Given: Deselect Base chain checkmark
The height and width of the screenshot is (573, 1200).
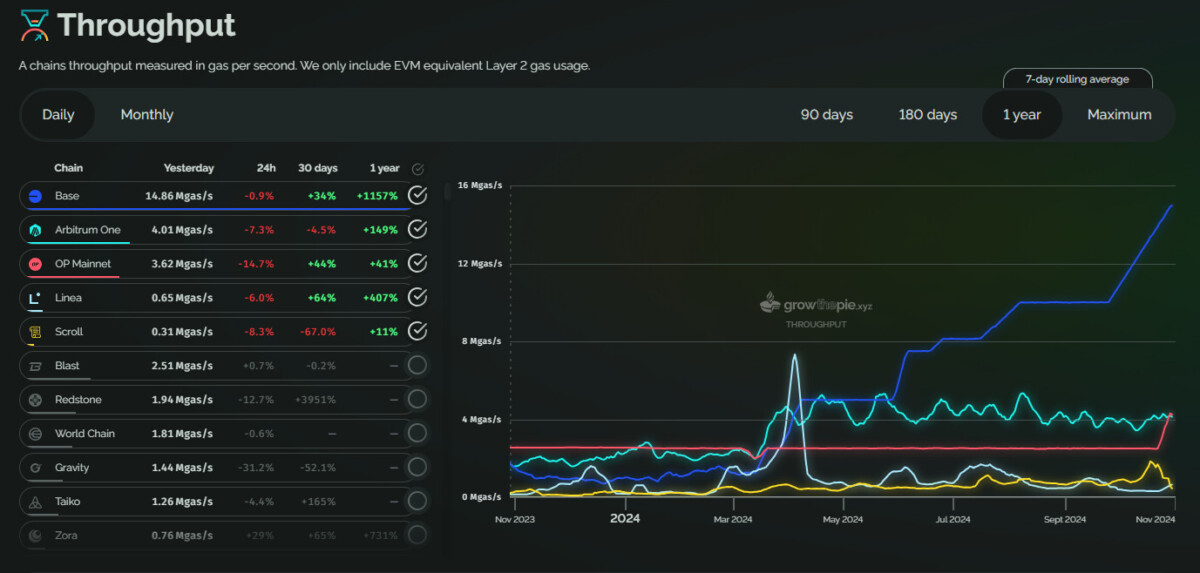Looking at the screenshot, I should (418, 196).
